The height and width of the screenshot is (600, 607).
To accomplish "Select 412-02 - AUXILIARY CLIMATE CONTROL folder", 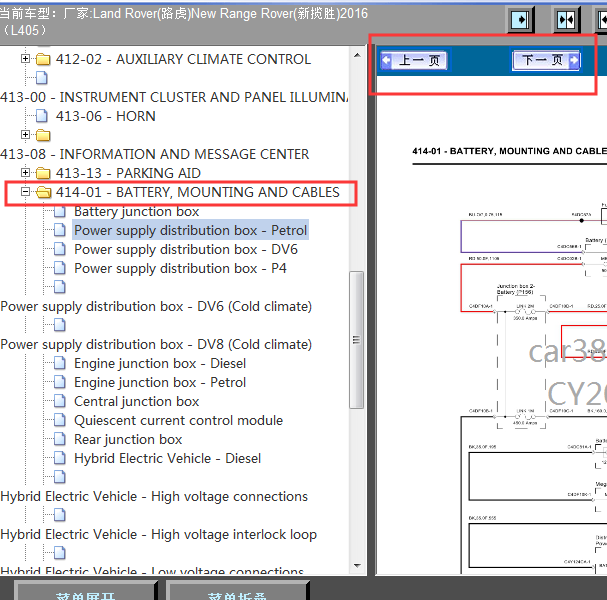I will [183, 59].
